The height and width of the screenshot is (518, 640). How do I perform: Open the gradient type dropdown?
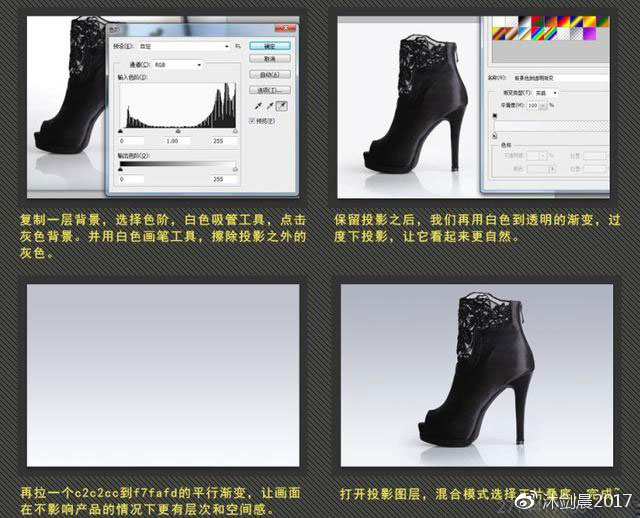coord(546,93)
